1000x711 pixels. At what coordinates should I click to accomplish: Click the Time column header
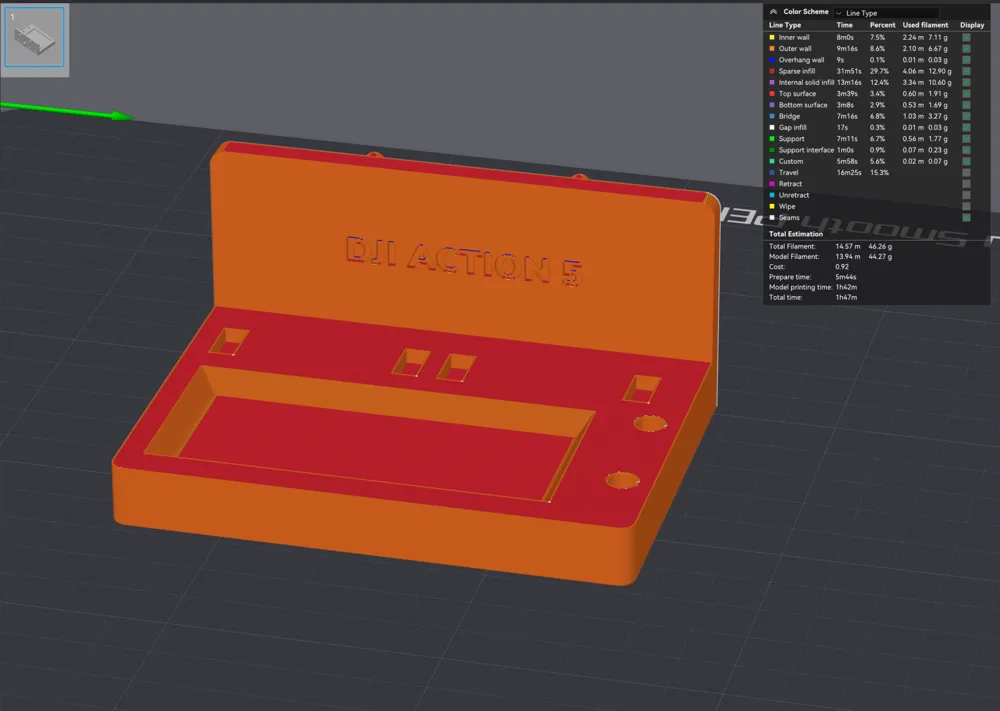coord(844,26)
